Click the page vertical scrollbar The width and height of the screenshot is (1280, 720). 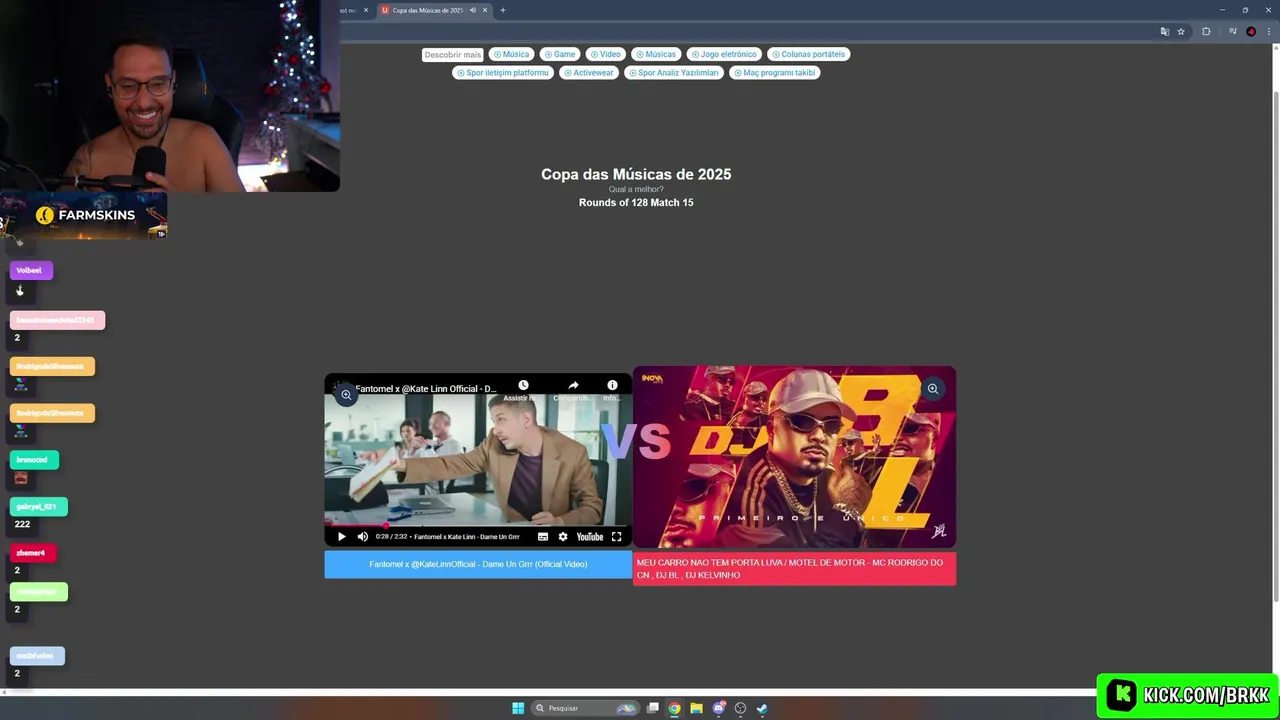1275,345
